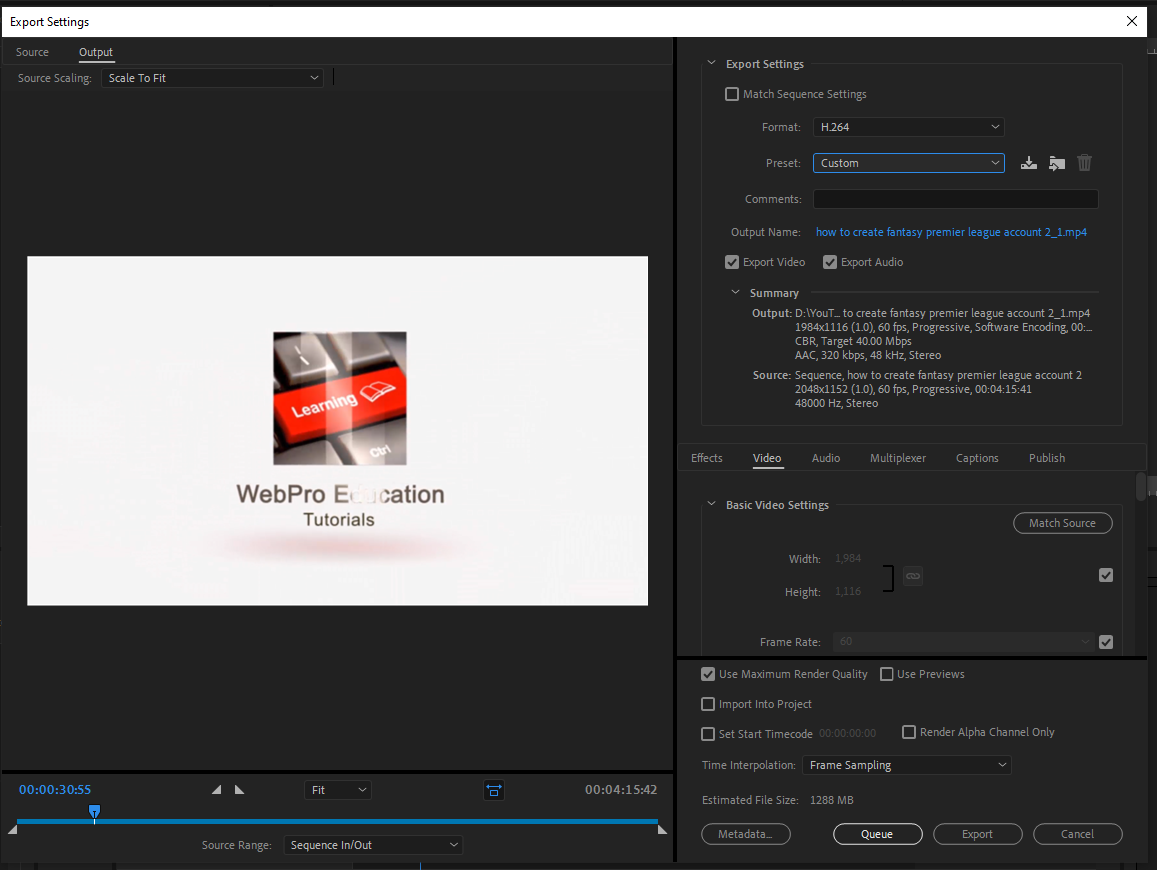Click the current timecode 00:00:30:55
Screen dimensions: 1157x870
tap(55, 790)
